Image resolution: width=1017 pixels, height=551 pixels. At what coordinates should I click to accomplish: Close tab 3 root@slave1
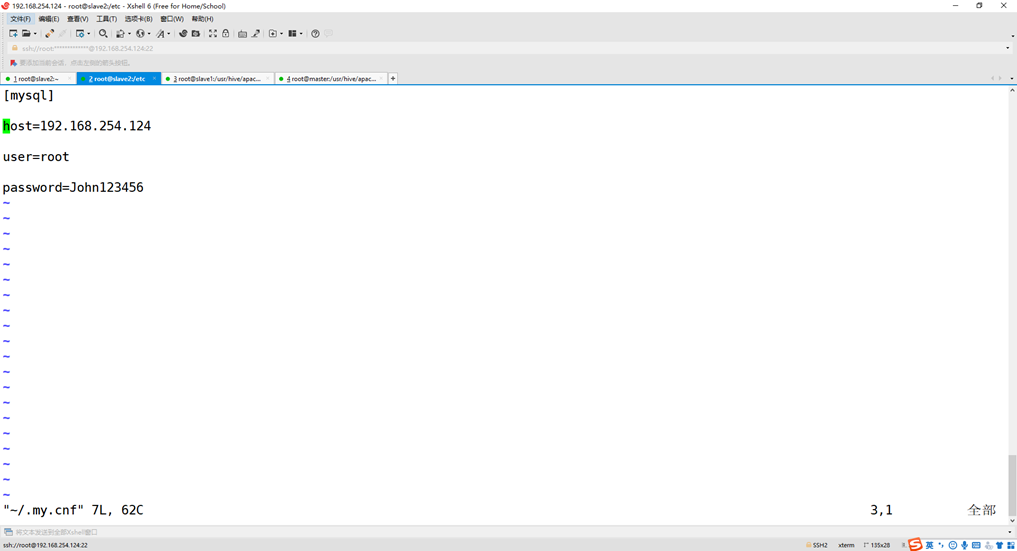(x=267, y=78)
